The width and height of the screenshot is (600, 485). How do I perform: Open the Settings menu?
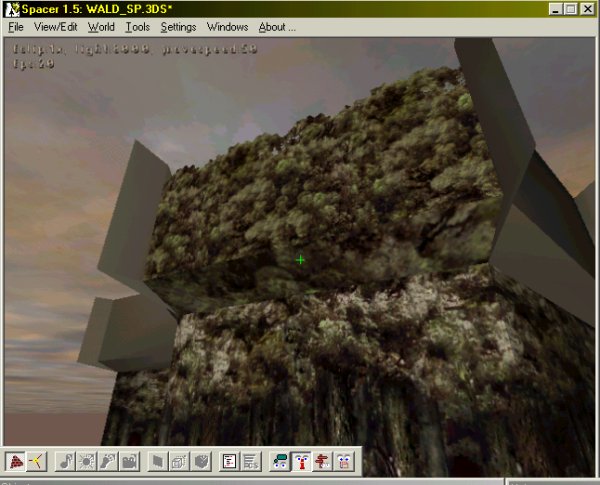pyautogui.click(x=178, y=27)
